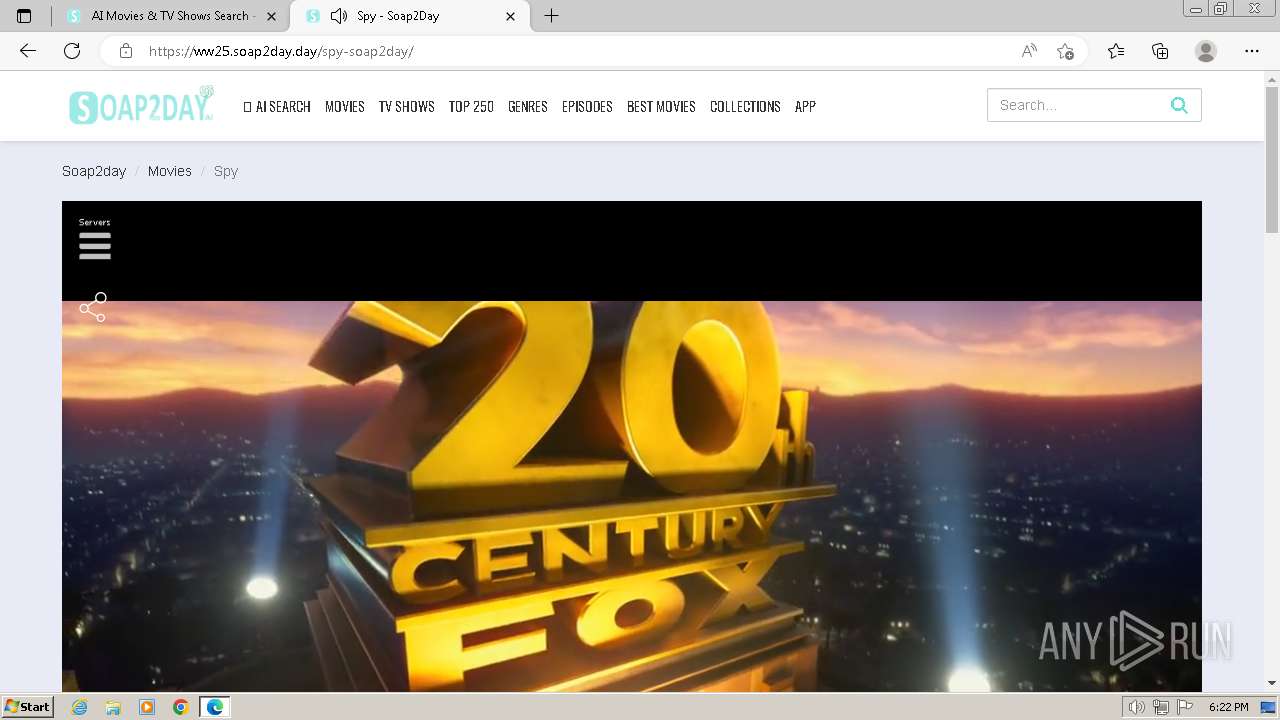
Task: Click the search magnifier icon
Action: click(x=1179, y=105)
